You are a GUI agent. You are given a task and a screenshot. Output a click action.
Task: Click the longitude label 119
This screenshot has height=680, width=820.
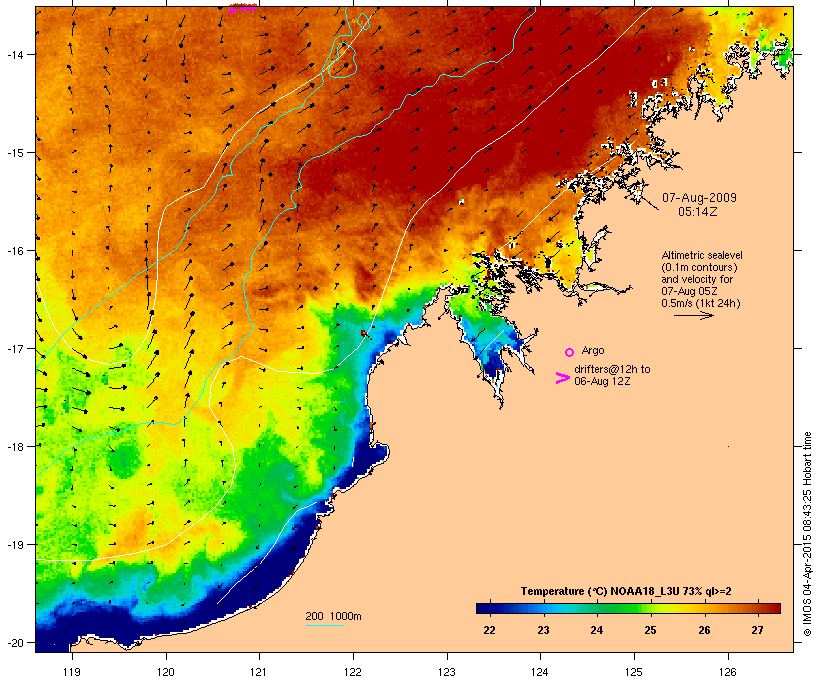[72, 672]
